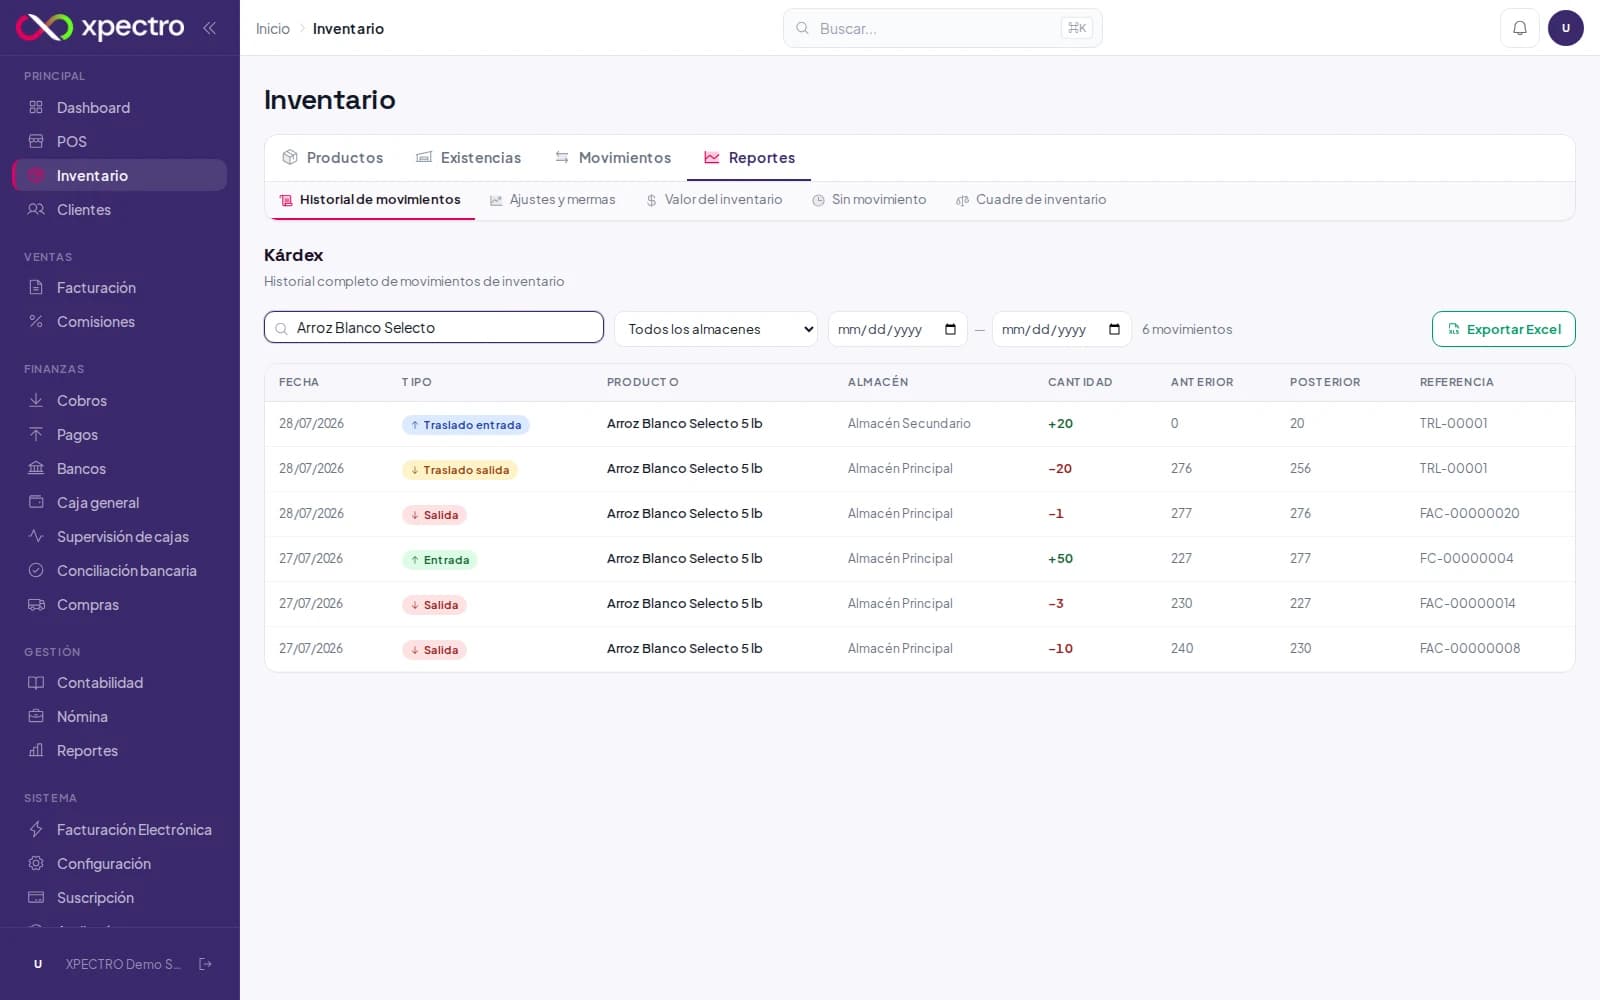Click the Inventario breadcrumb item

pos(348,29)
